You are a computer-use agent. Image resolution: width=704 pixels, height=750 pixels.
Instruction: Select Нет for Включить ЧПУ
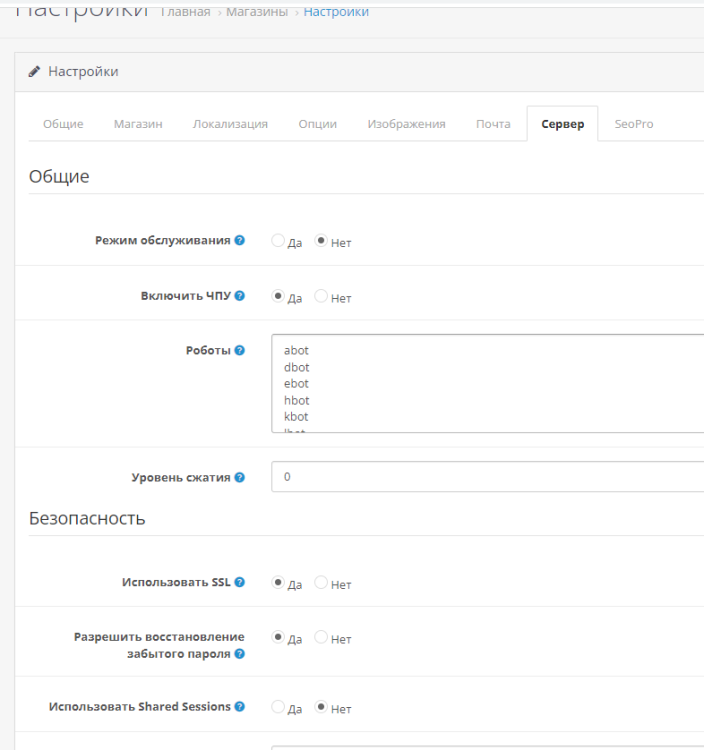321,297
